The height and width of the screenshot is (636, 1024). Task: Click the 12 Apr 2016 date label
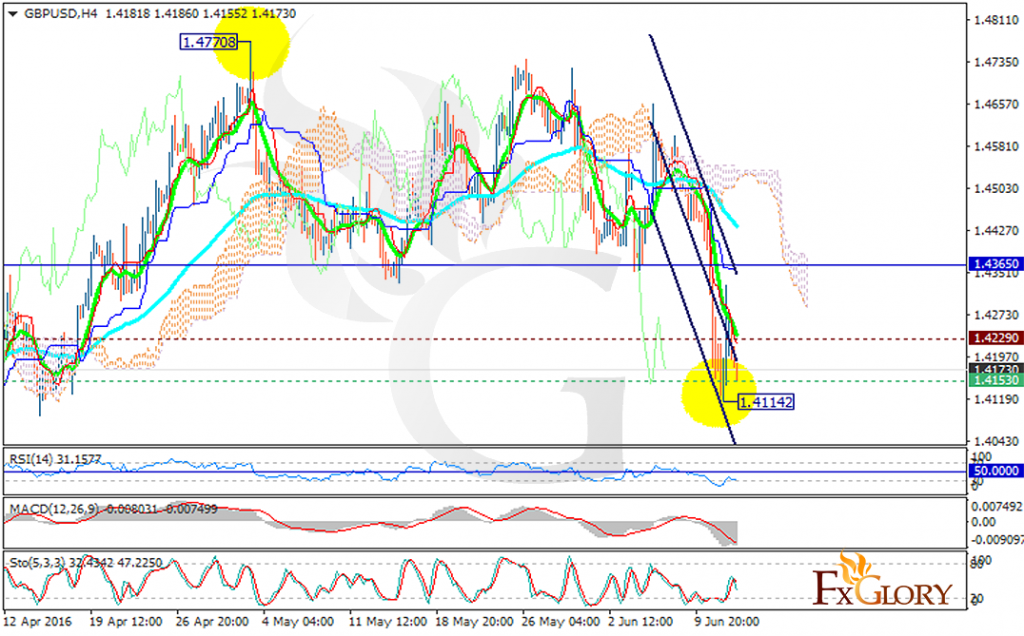tap(37, 622)
